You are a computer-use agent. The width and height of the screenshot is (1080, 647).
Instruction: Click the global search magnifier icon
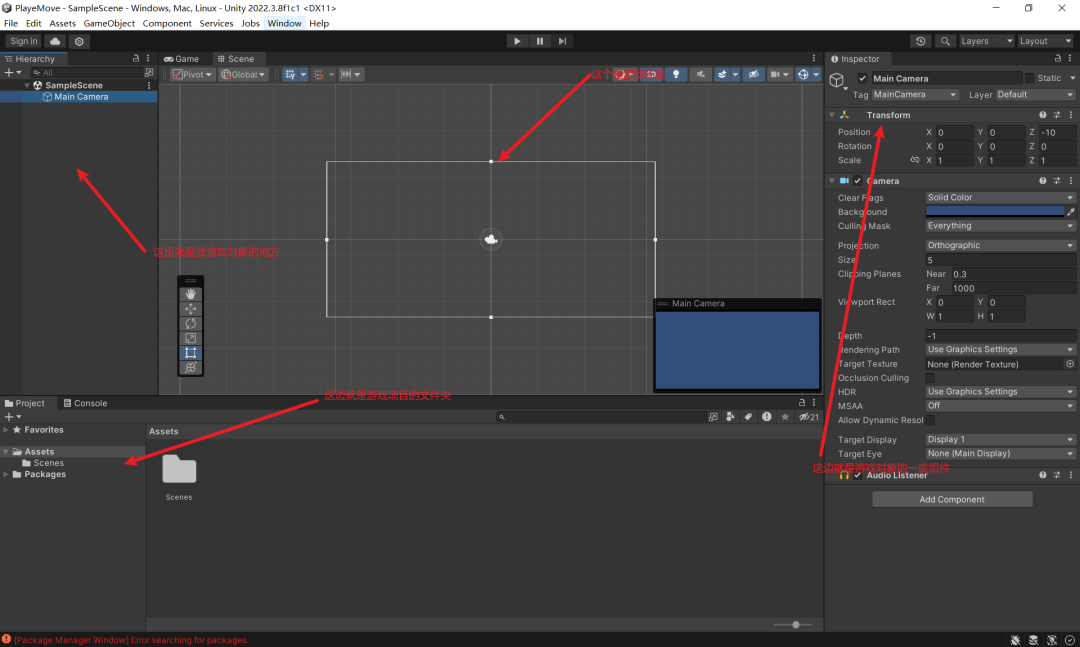click(x=945, y=41)
